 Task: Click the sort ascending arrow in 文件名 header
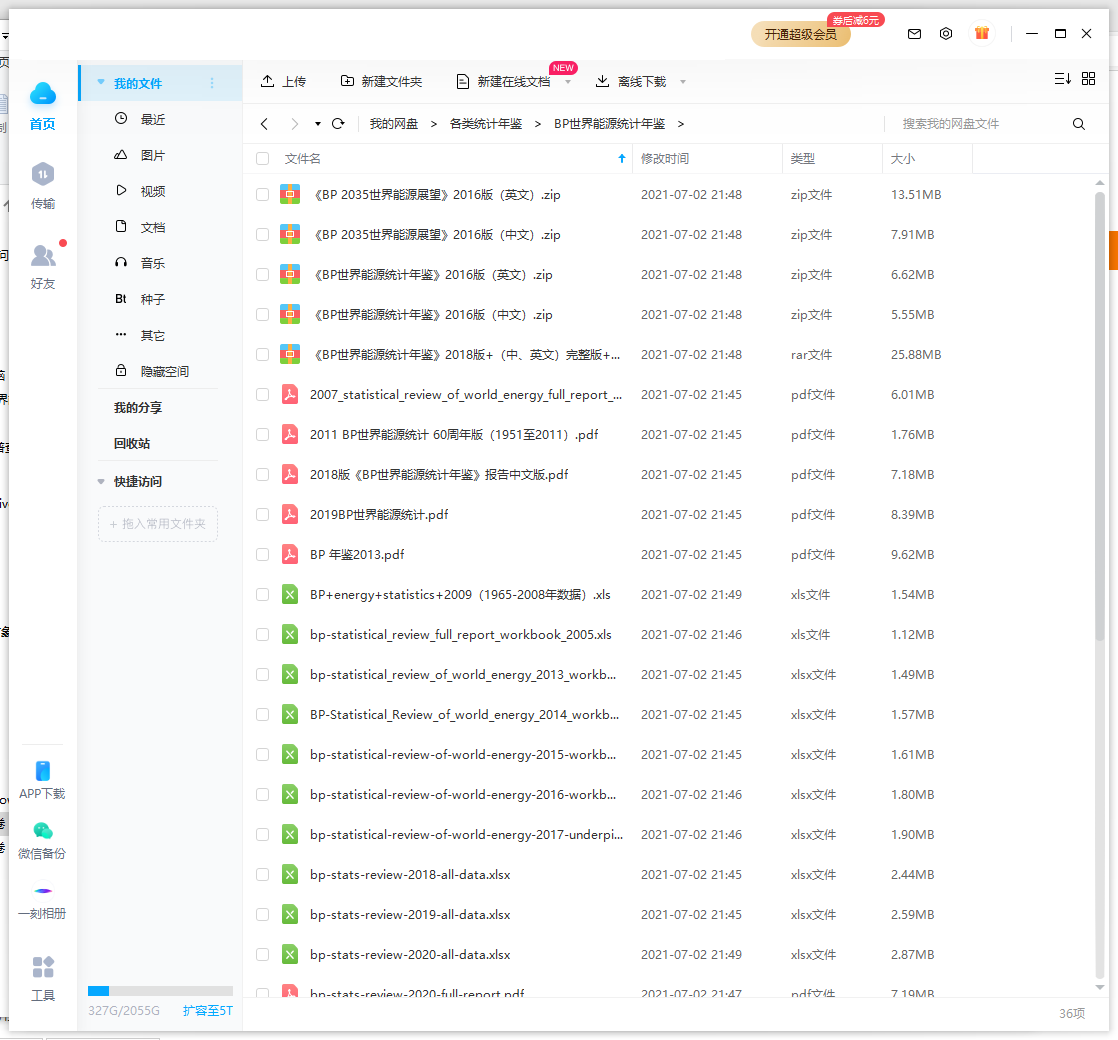tap(622, 158)
